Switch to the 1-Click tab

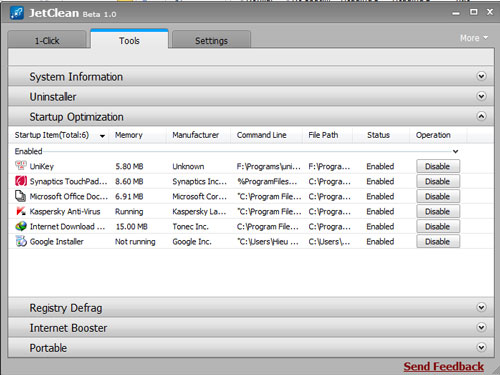(x=47, y=40)
